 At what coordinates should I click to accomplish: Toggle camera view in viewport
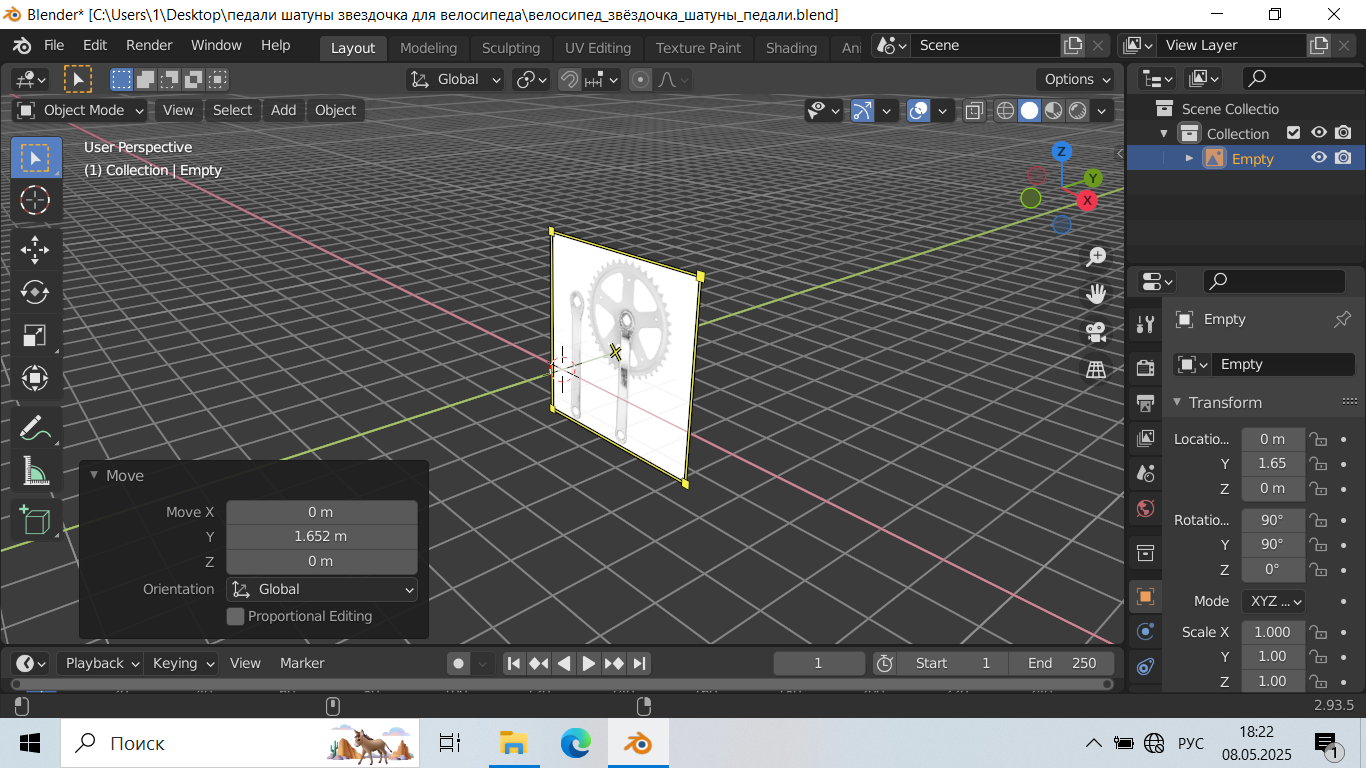point(1096,332)
